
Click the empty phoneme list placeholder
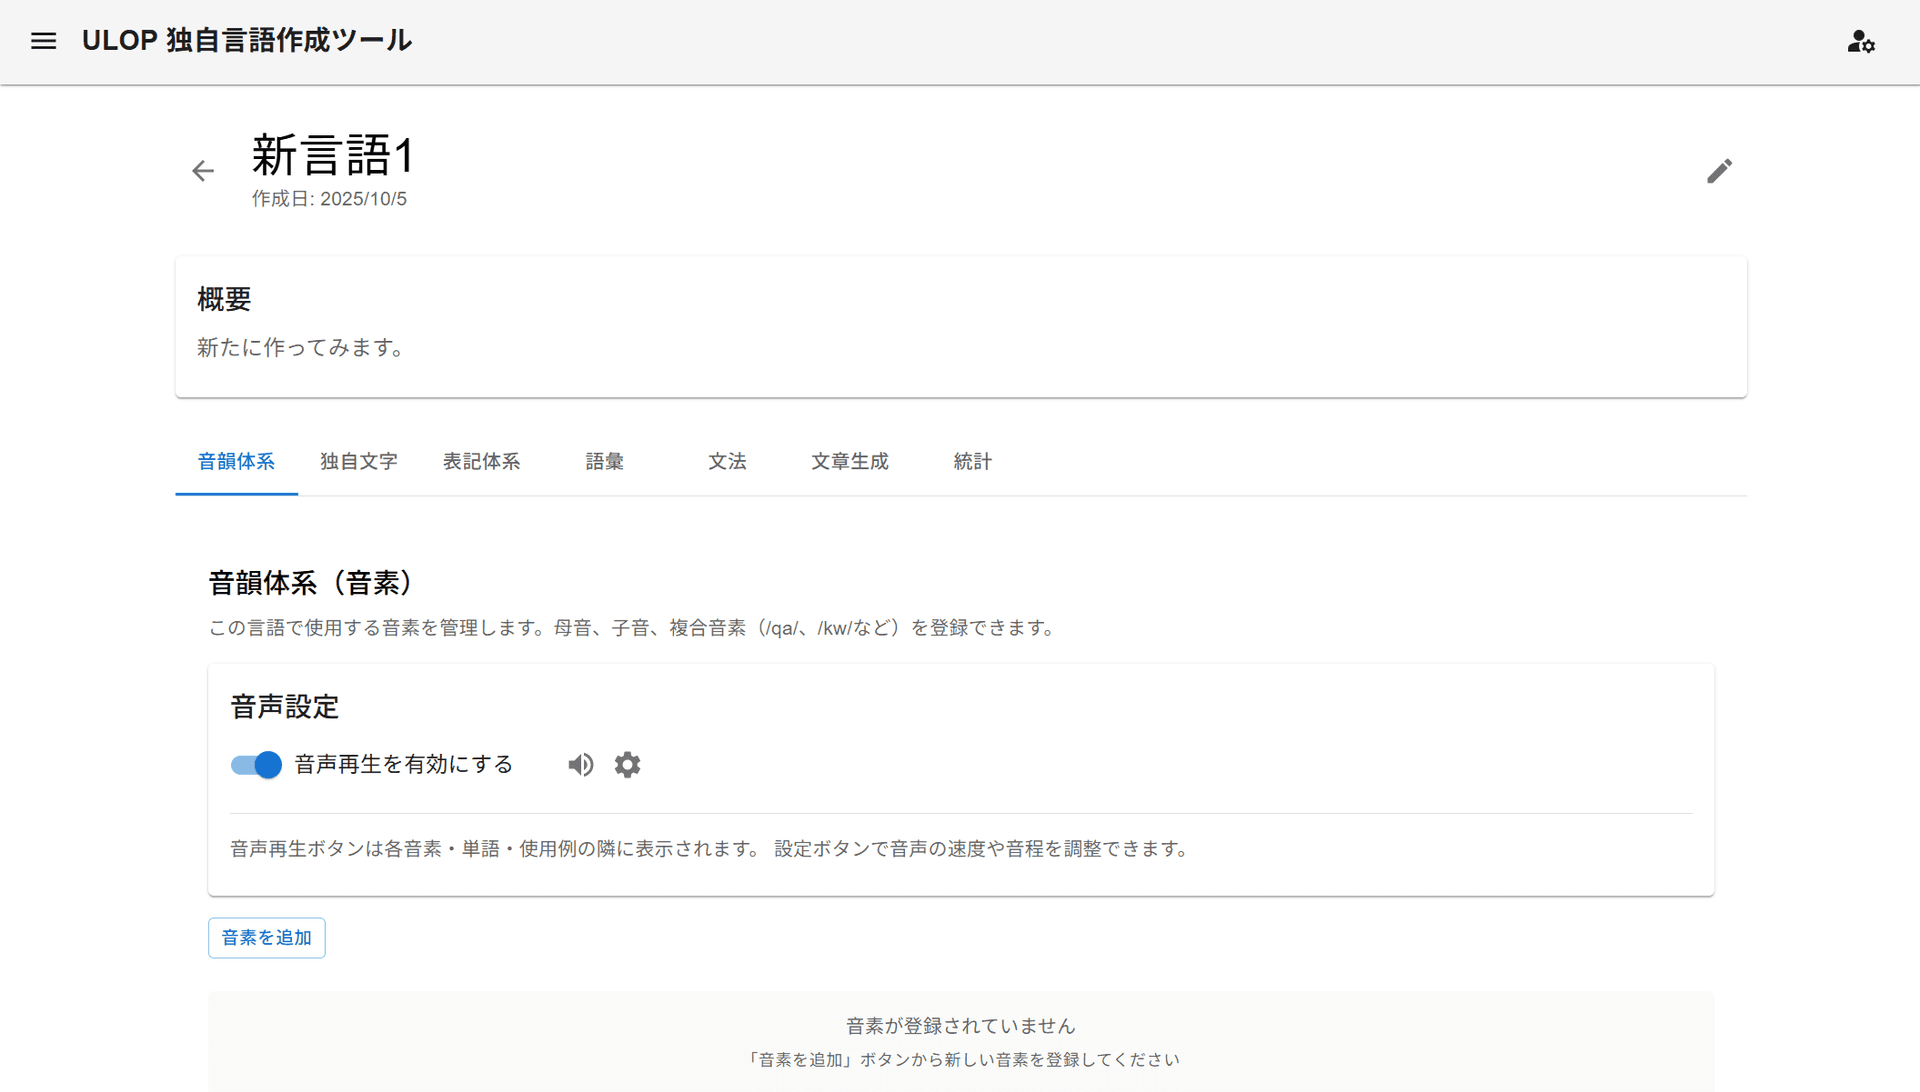(960, 1041)
